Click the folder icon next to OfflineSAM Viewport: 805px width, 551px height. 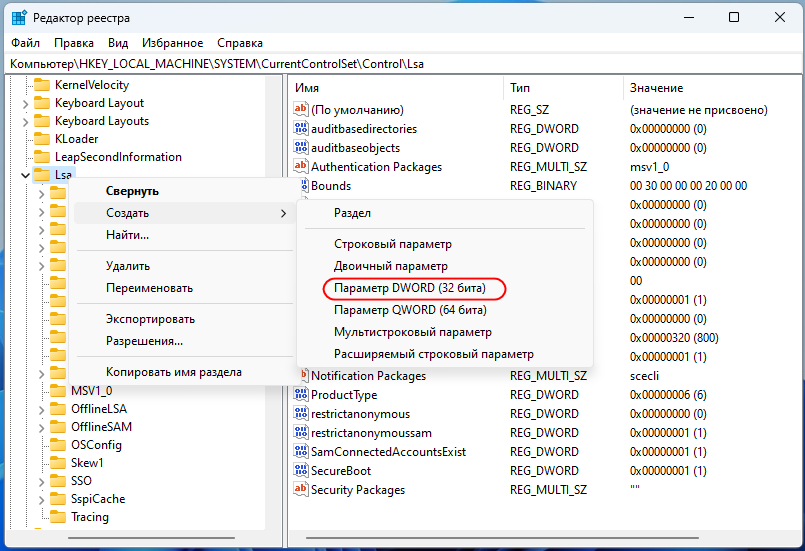coord(58,427)
